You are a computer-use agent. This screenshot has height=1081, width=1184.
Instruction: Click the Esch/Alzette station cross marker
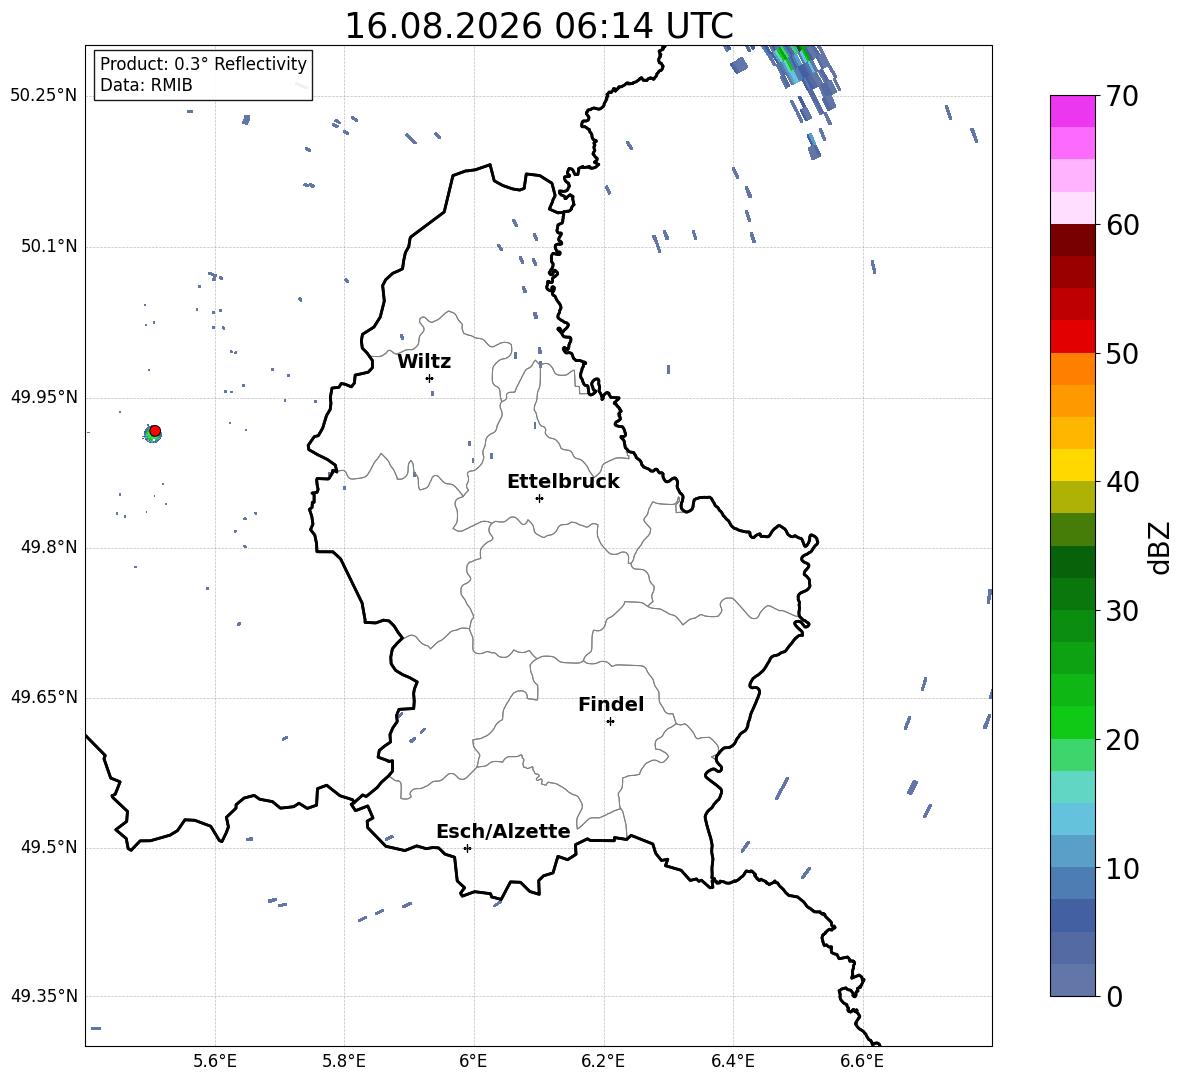point(467,848)
